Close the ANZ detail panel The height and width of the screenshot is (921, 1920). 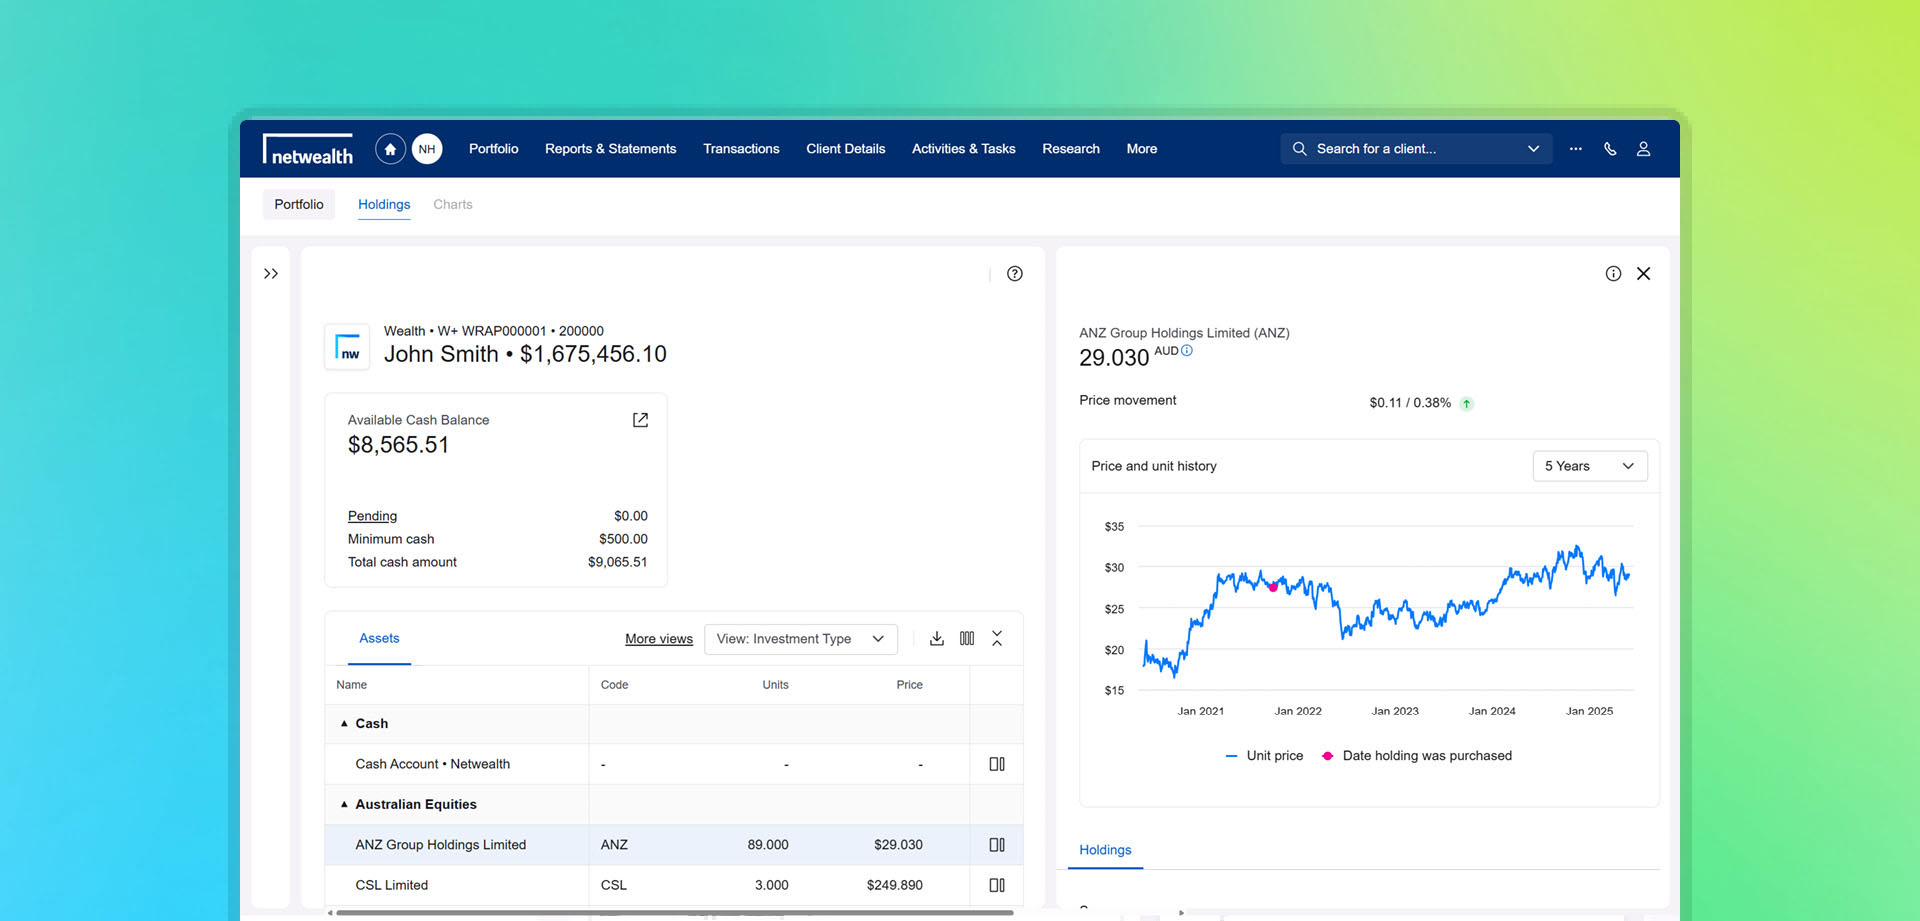tap(1643, 274)
